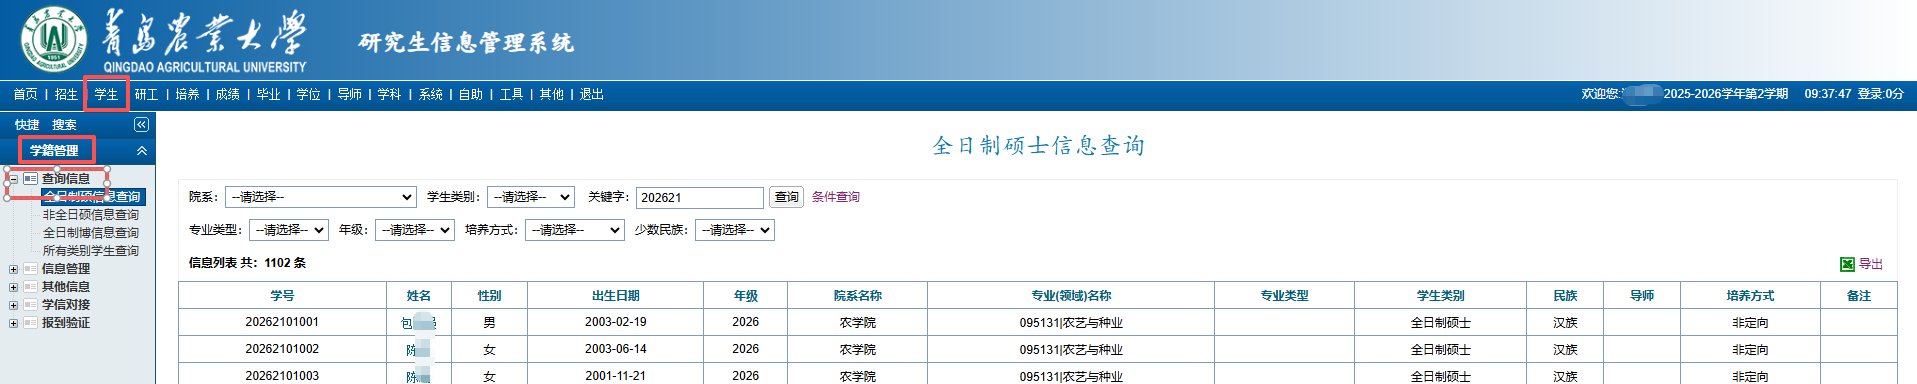This screenshot has width=1917, height=384.
Task: Click the 查询 button
Action: tap(788, 197)
